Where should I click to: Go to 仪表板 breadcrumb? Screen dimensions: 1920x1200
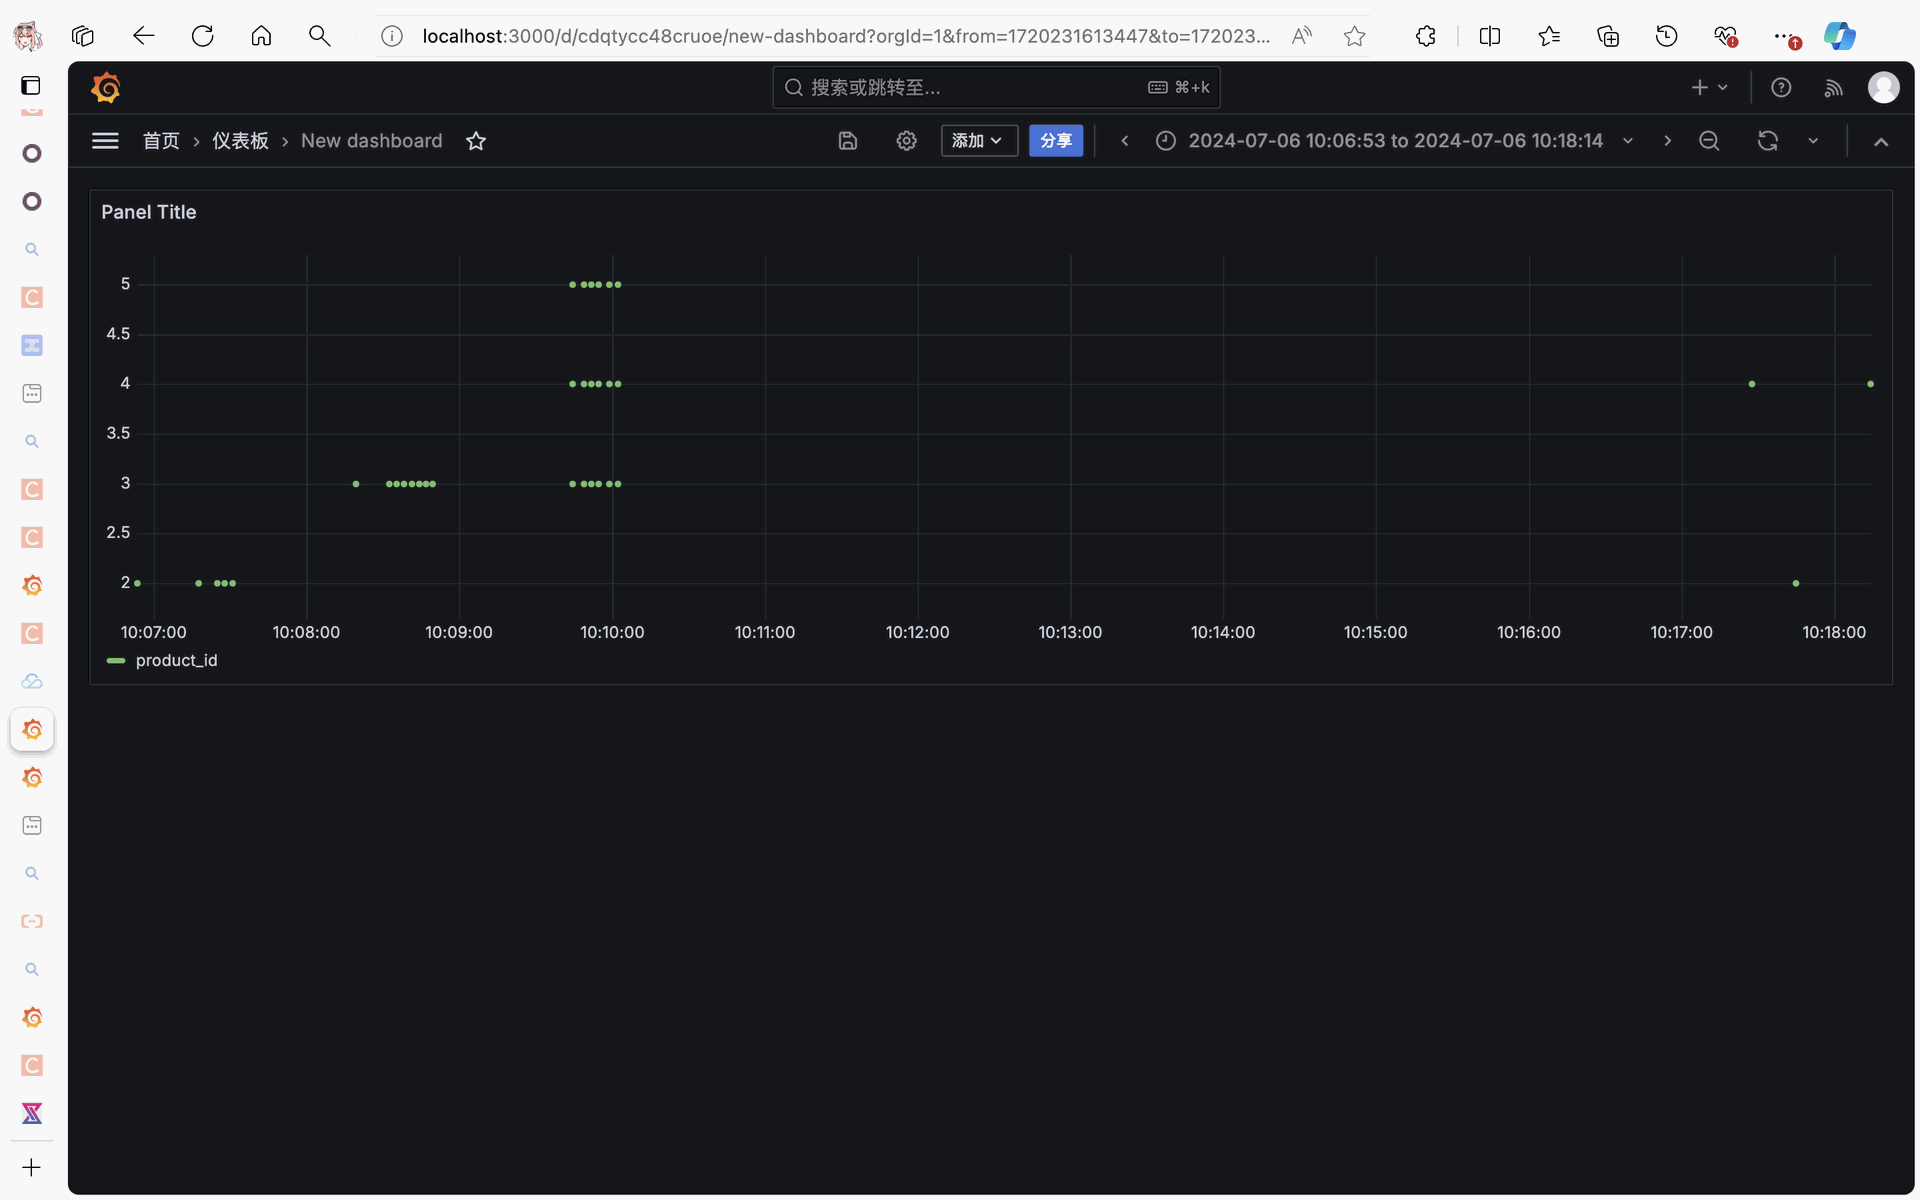point(240,141)
